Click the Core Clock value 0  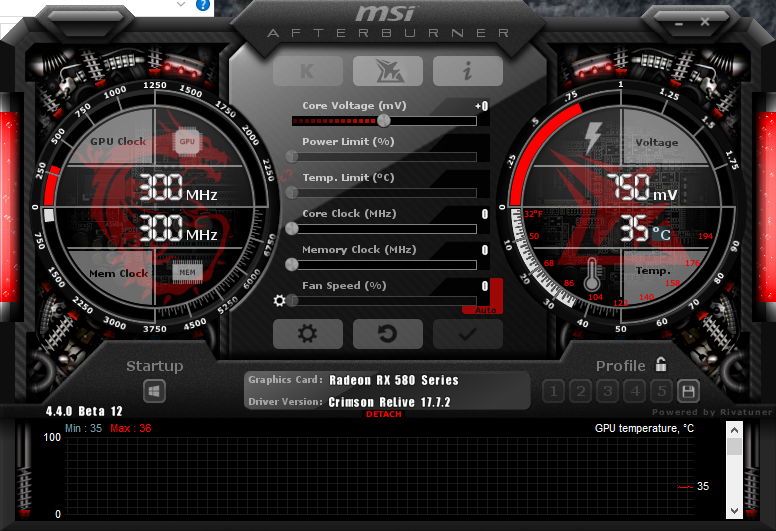point(485,214)
